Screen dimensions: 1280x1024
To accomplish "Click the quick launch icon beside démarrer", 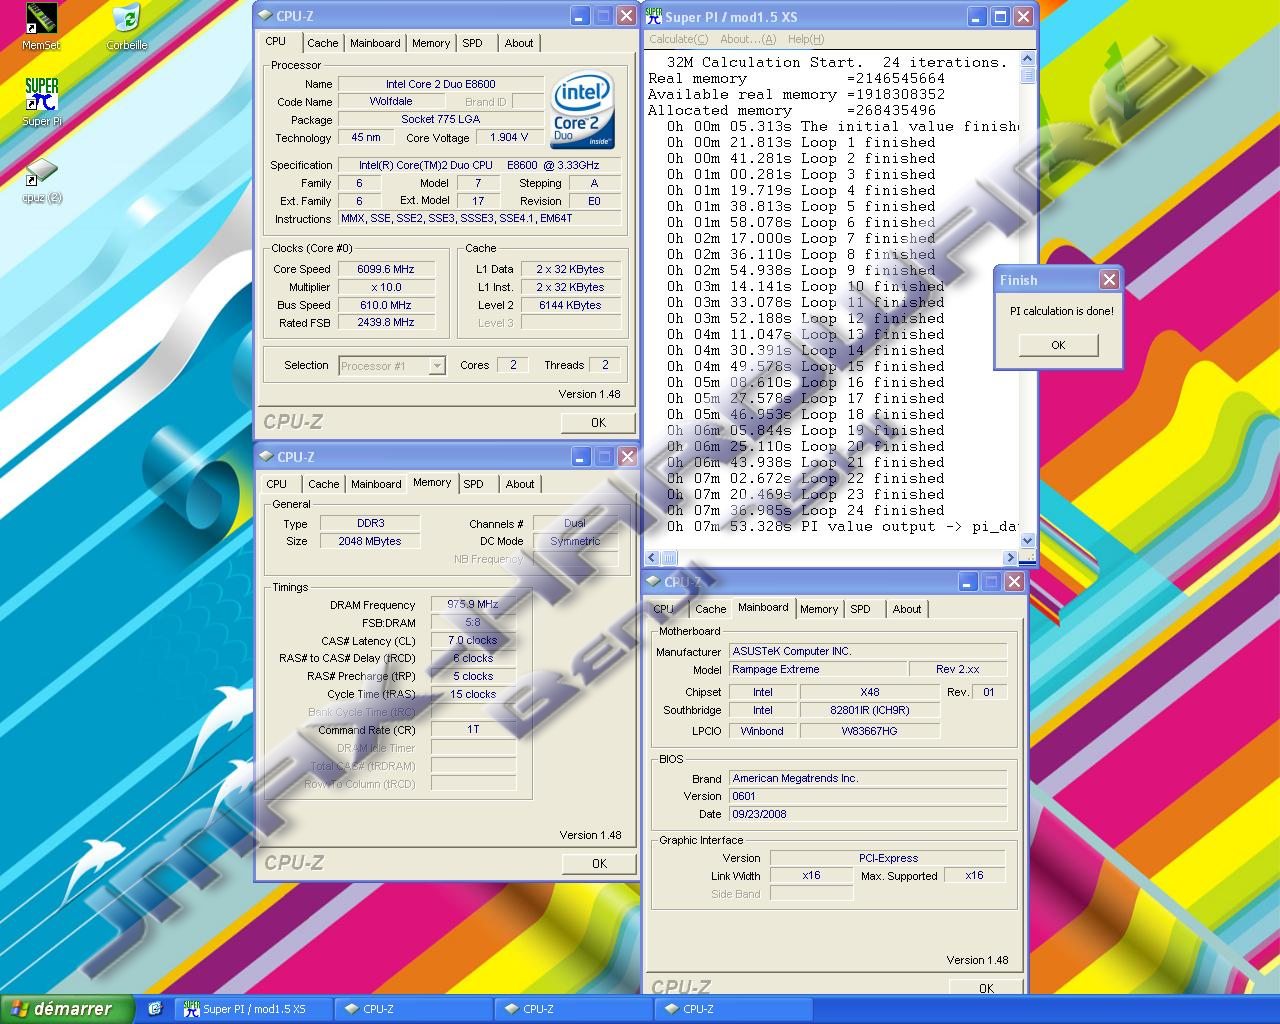I will coord(154,1009).
